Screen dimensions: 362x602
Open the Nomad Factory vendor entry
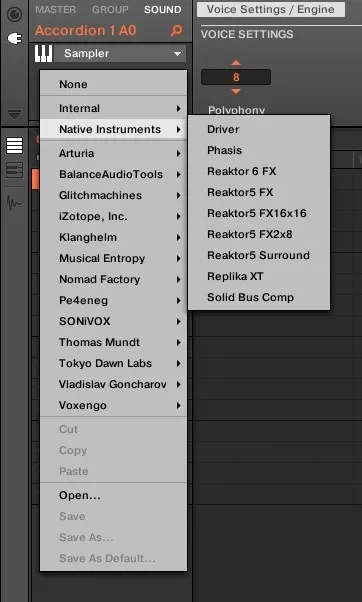[114, 280]
